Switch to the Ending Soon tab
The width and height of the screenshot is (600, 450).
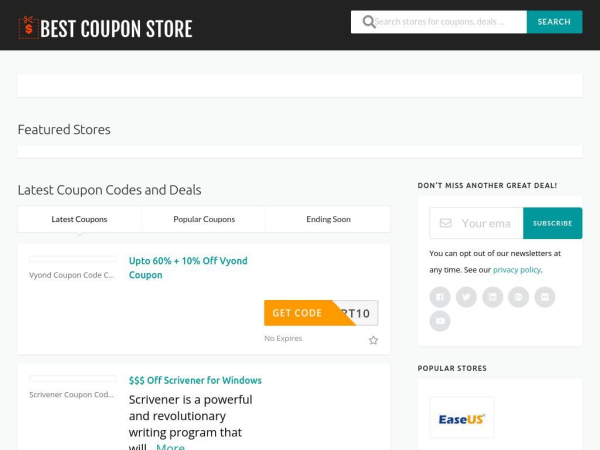click(x=328, y=219)
